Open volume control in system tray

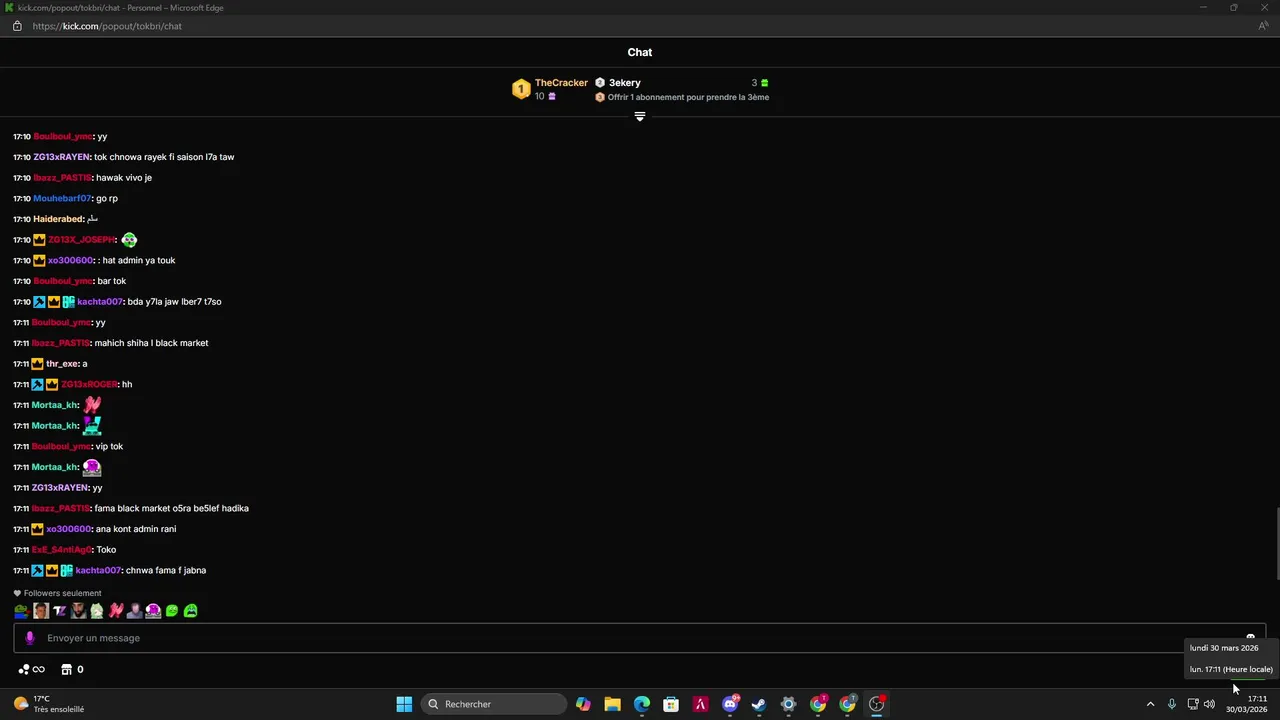1209,704
